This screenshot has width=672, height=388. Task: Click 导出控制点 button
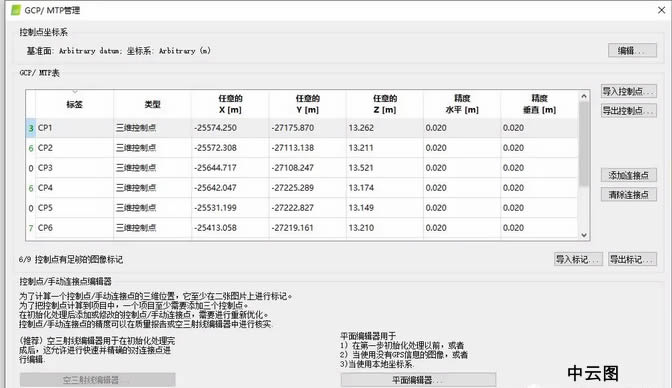click(628, 111)
